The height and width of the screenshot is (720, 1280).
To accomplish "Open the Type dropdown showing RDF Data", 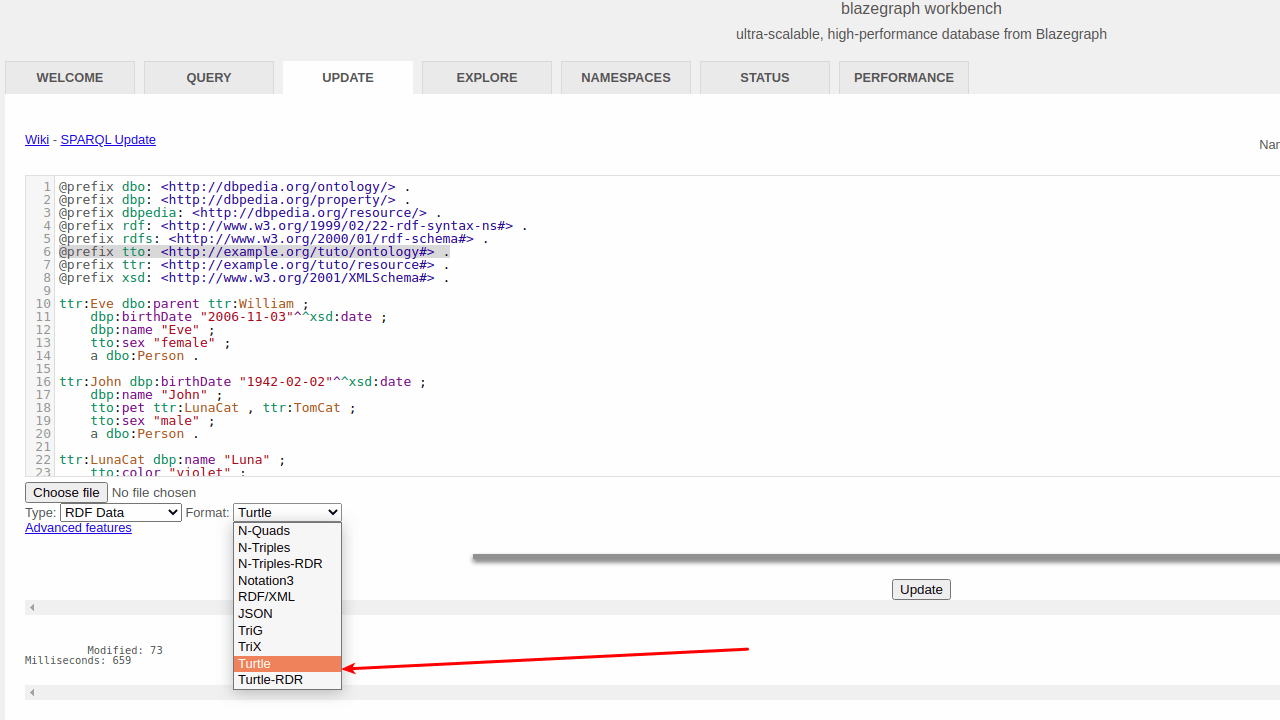I will point(121,512).
